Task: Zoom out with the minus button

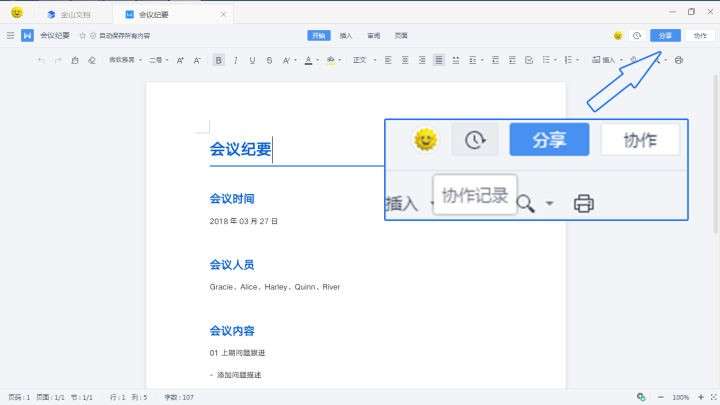Action: tap(661, 397)
